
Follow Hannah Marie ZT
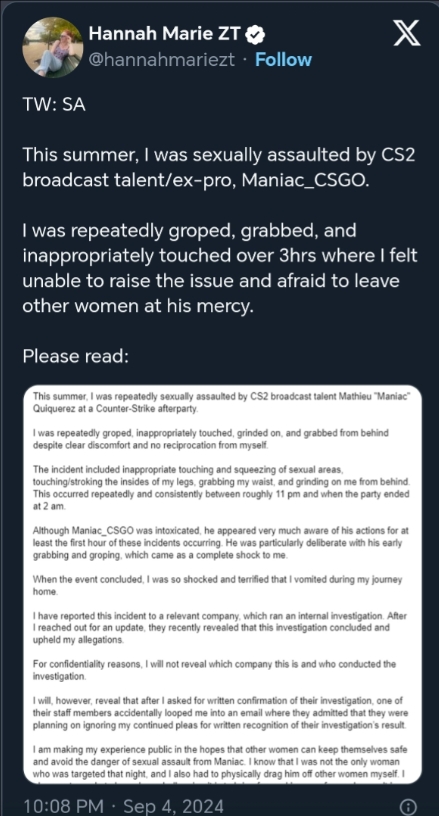click(283, 60)
